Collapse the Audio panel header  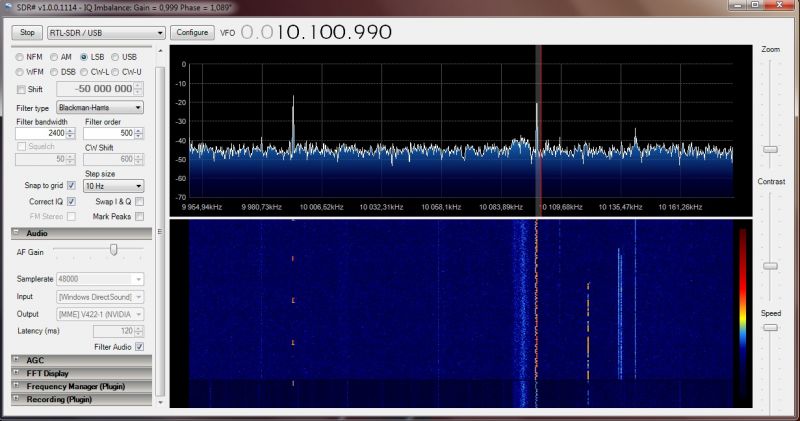click(82, 233)
